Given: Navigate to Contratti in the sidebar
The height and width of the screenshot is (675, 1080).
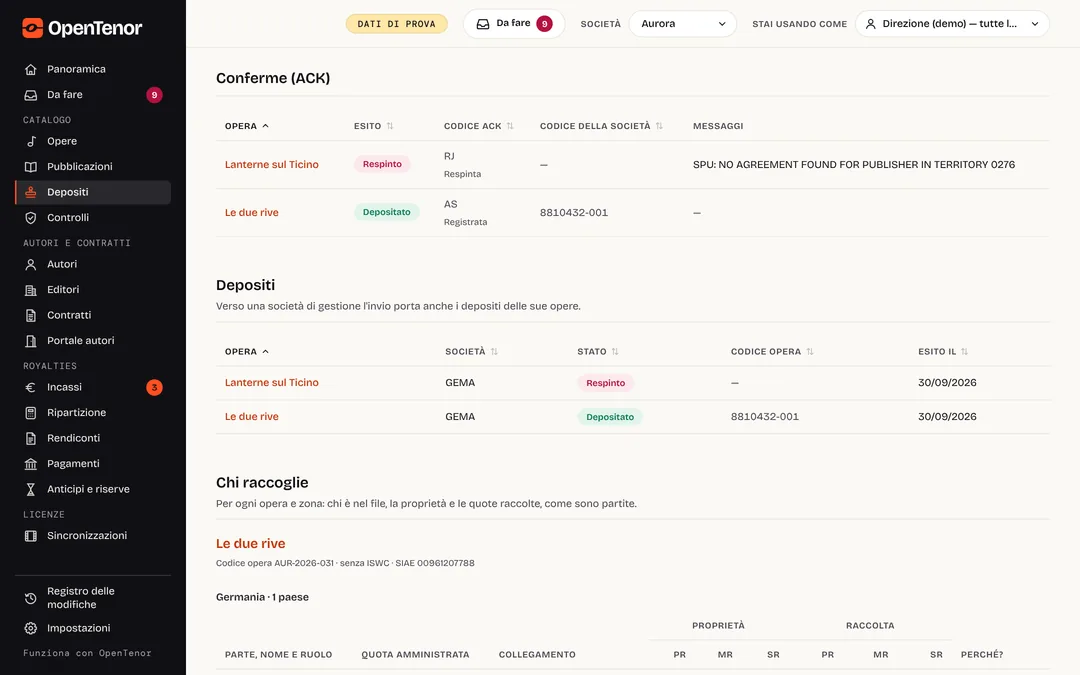Looking at the screenshot, I should [93, 315].
